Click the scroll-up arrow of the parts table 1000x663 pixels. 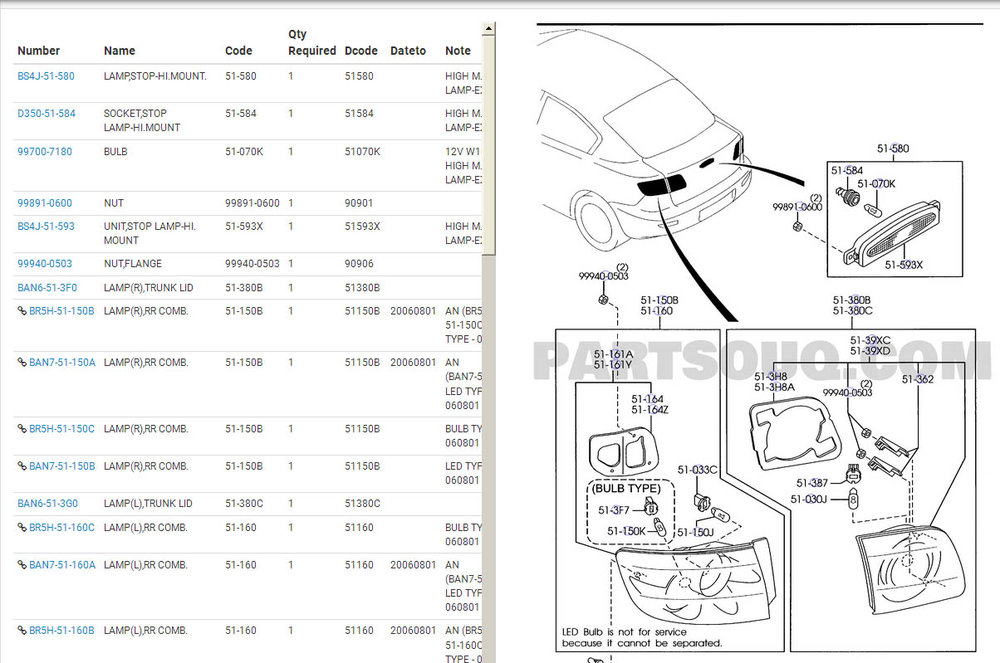tap(489, 29)
